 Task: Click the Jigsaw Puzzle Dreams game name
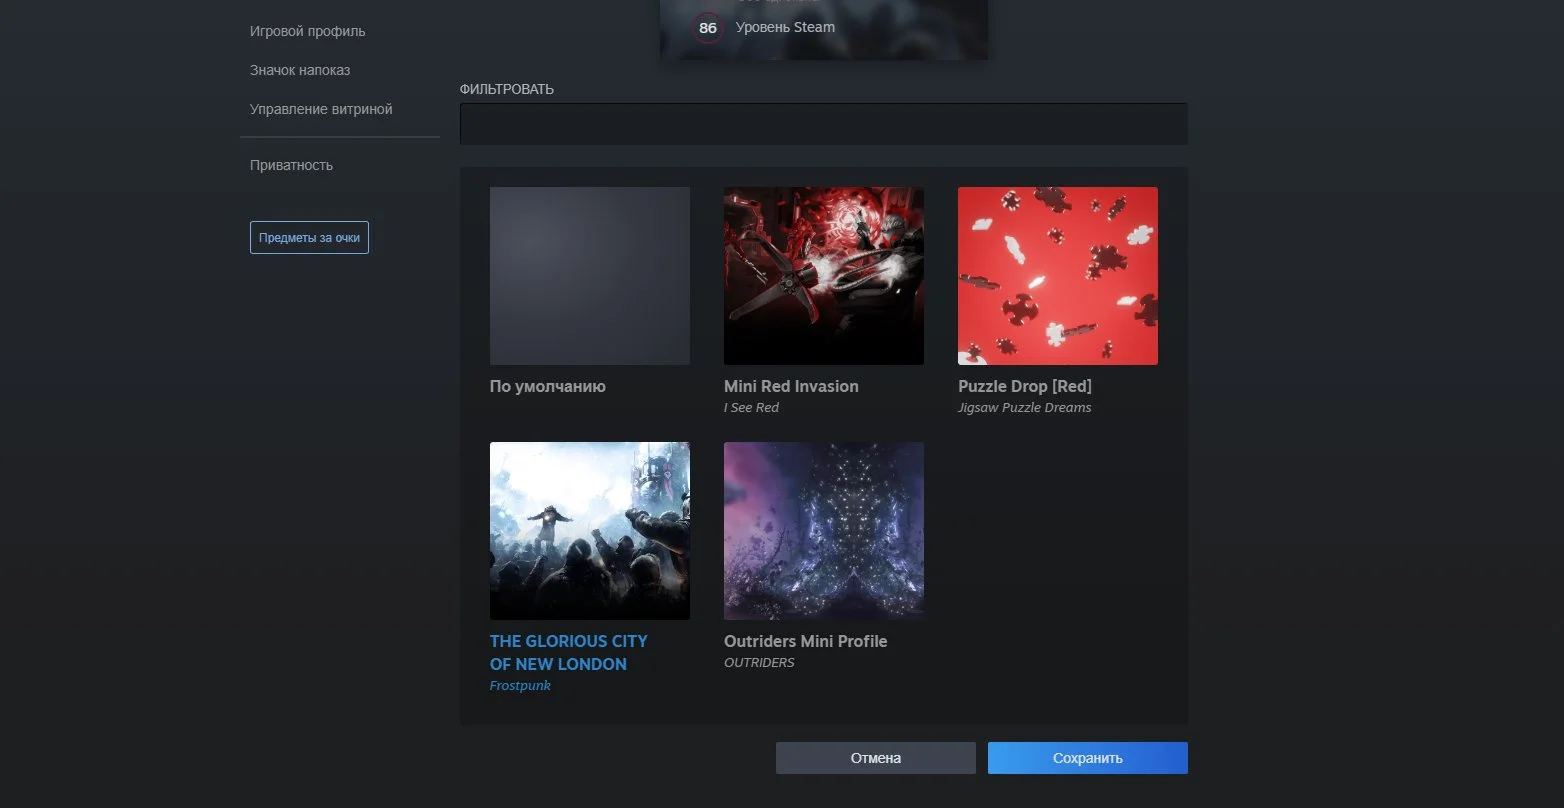pos(1024,408)
